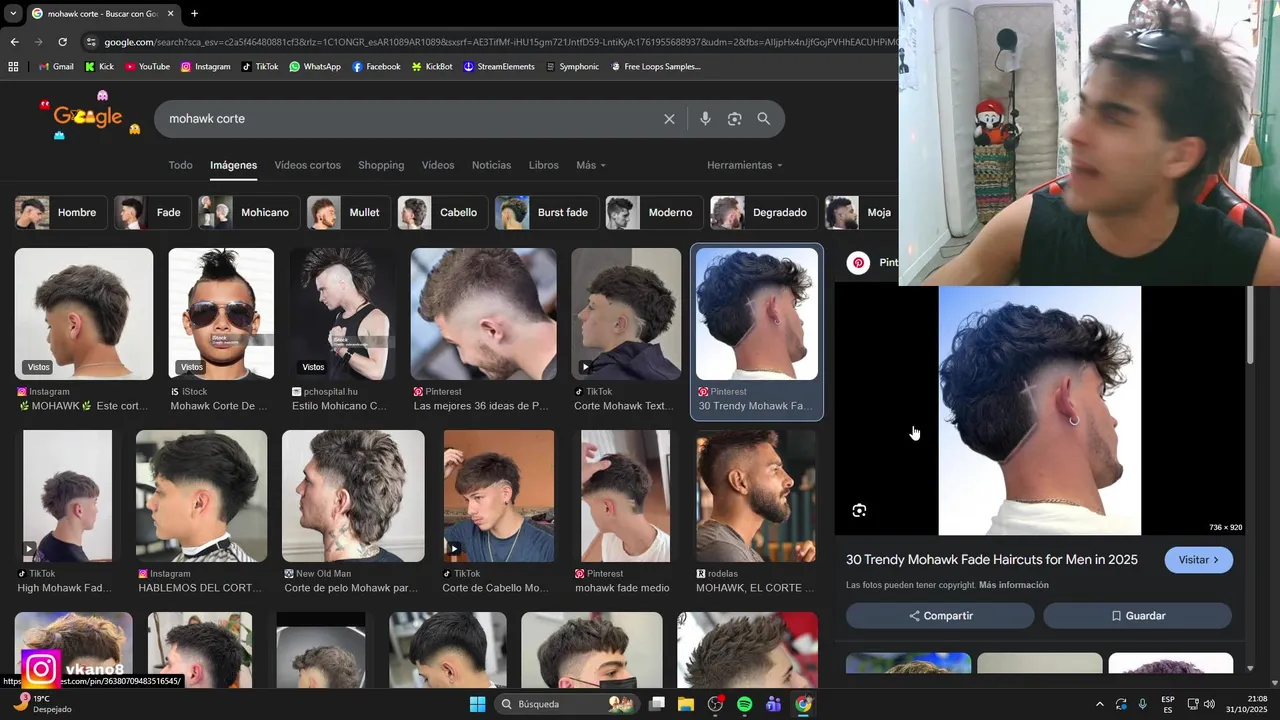
Task: Show hidden system tray icons
Action: [x=1099, y=704]
